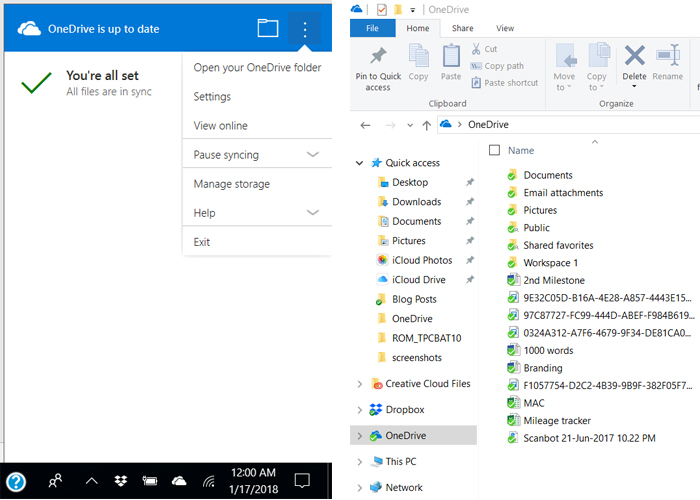Go back with the Explorer back arrow
This screenshot has width=700, height=500.
[365, 125]
